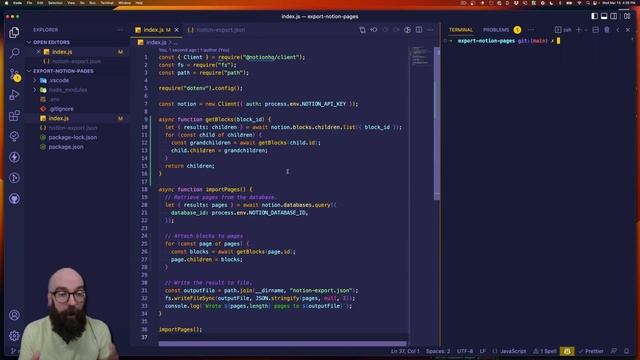Screen dimensions: 640x360
Task: Open the terminal shell profile selector
Action: point(563,30)
